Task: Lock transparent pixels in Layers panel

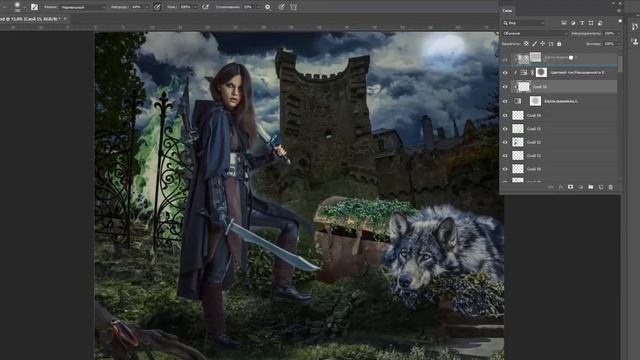Action: (x=526, y=44)
